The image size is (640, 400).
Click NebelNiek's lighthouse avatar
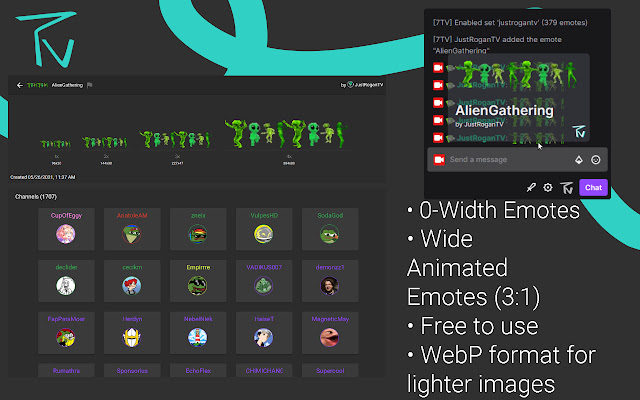pos(198,338)
